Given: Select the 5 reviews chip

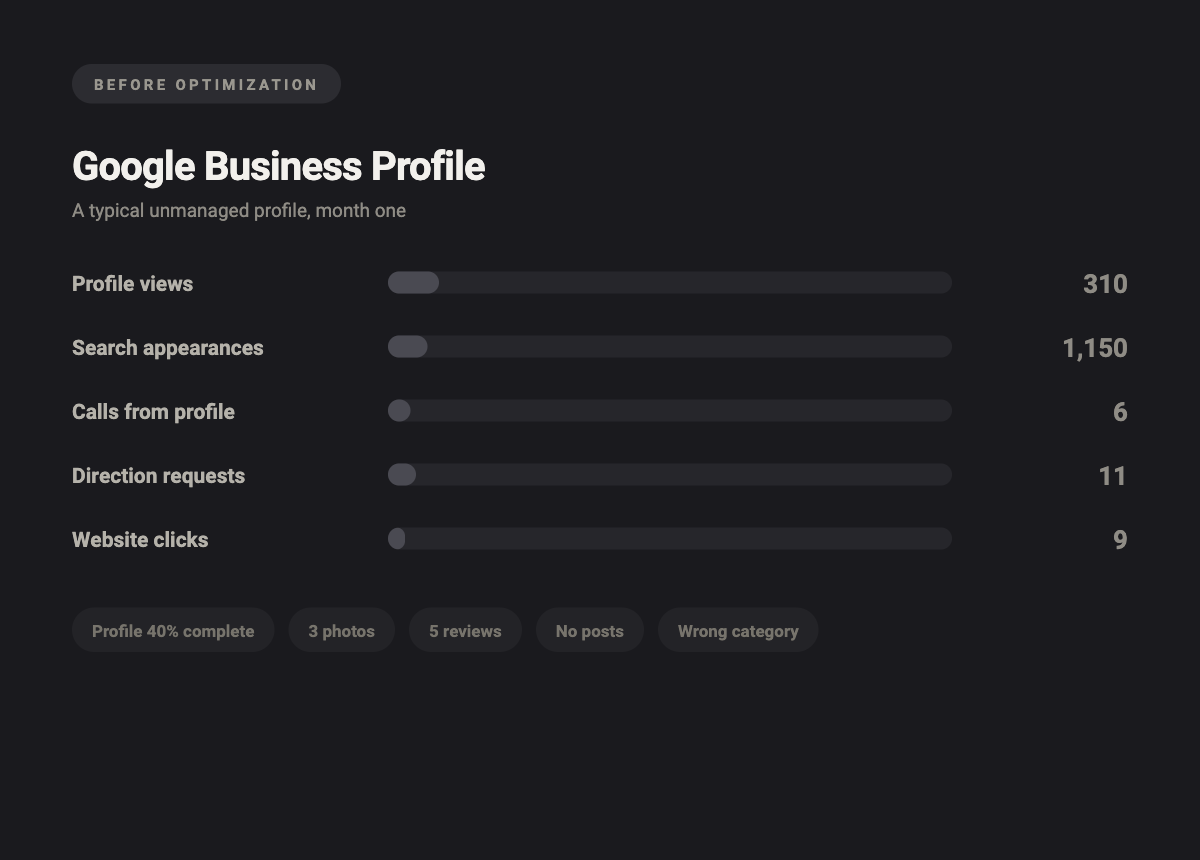Looking at the screenshot, I should [465, 631].
